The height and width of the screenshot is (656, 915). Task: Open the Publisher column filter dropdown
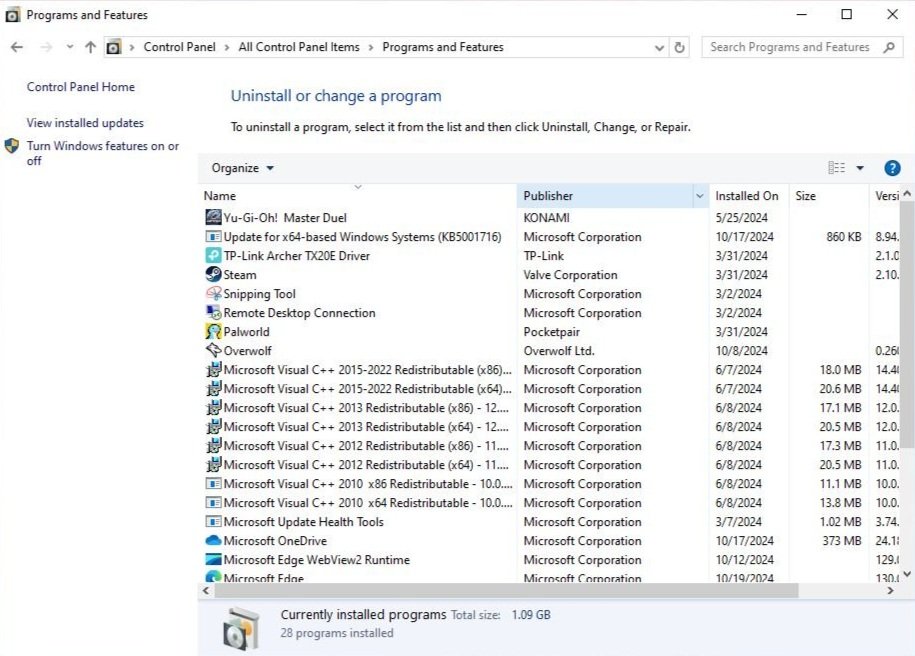[700, 196]
